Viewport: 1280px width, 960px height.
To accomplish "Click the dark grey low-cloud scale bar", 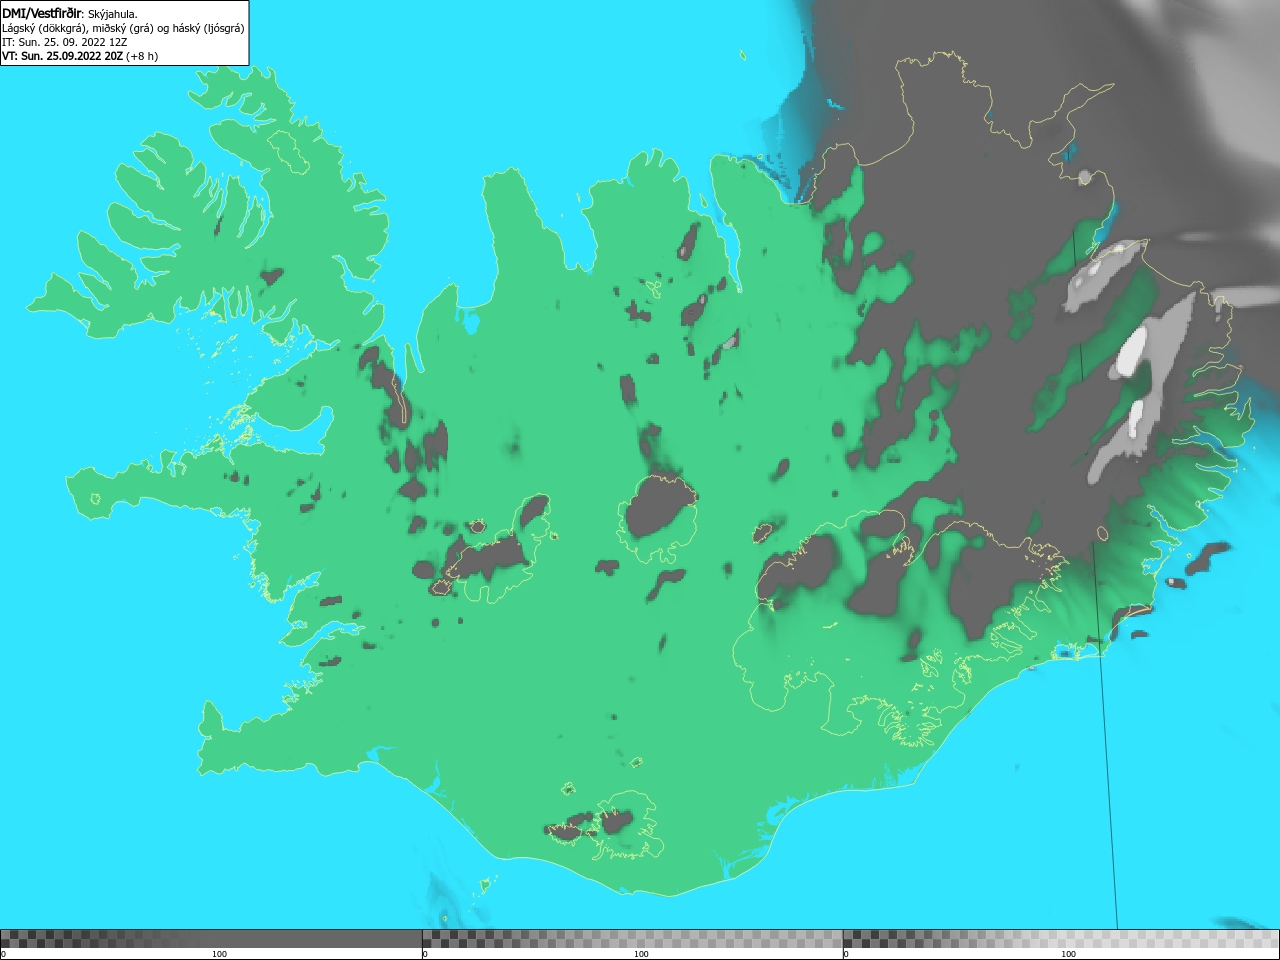I will [x=211, y=939].
